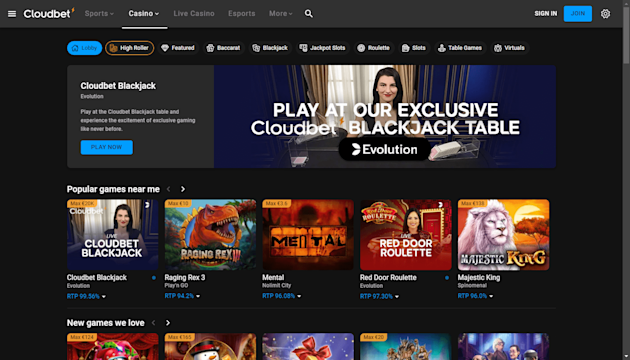Screen dimensions: 630x360
Task: Click the Popular games near me heading
Action: click(x=113, y=189)
